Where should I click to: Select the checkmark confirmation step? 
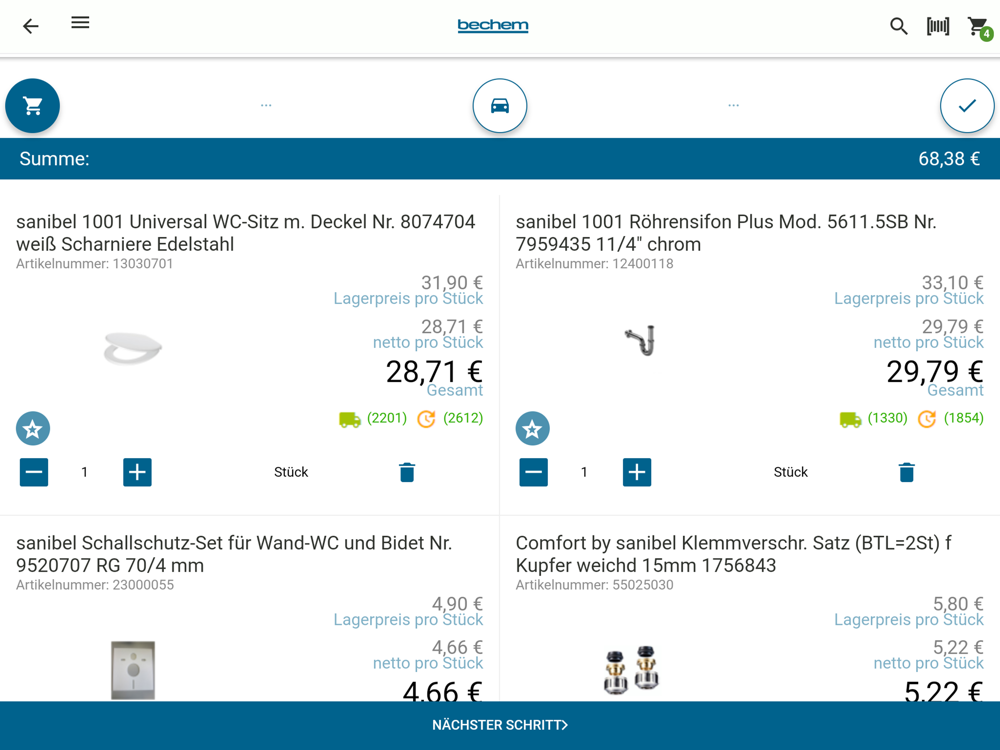coord(967,106)
